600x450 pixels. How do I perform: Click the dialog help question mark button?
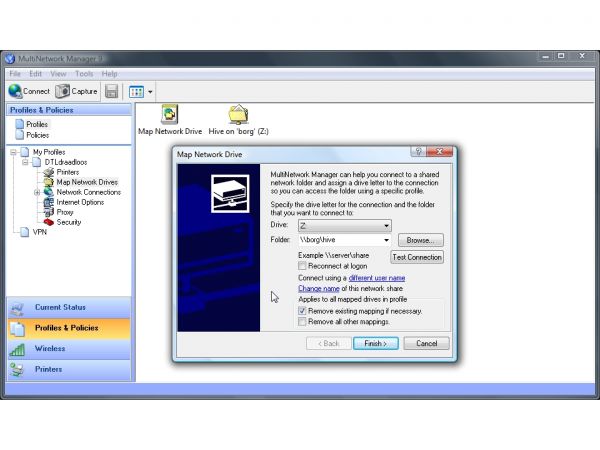coord(419,151)
